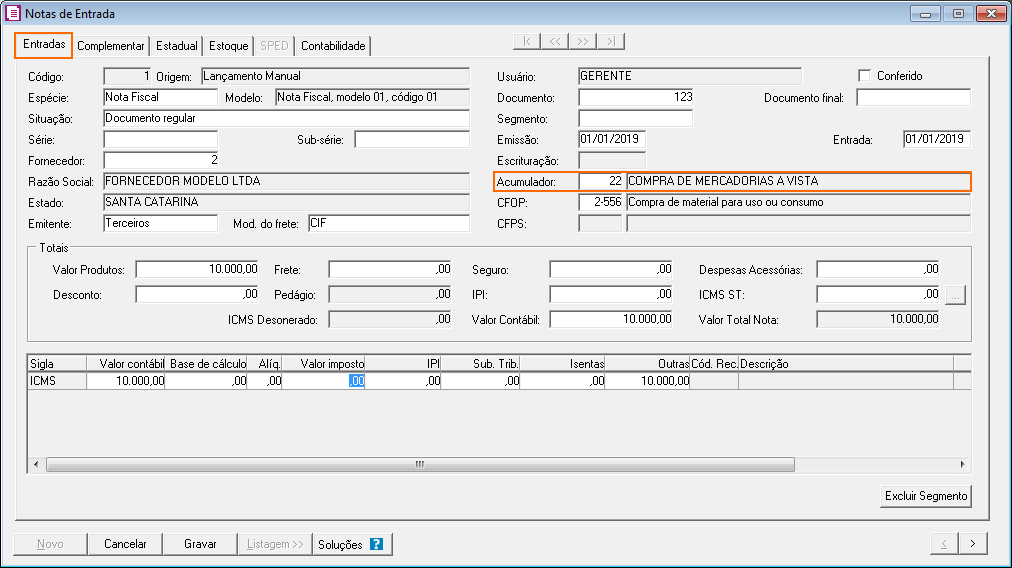Viewport: 1012px width, 568px height.
Task: Click the Emitente field showing Terceiros
Action: pyautogui.click(x=160, y=223)
